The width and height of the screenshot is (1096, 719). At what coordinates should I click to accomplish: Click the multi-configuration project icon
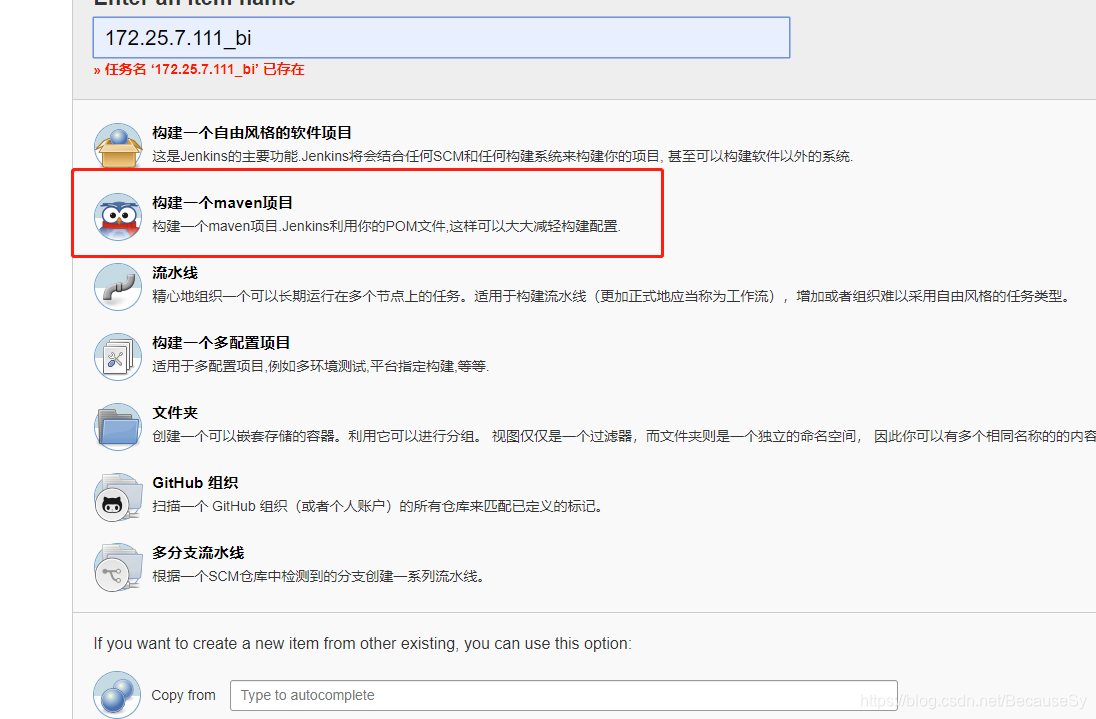click(x=118, y=356)
